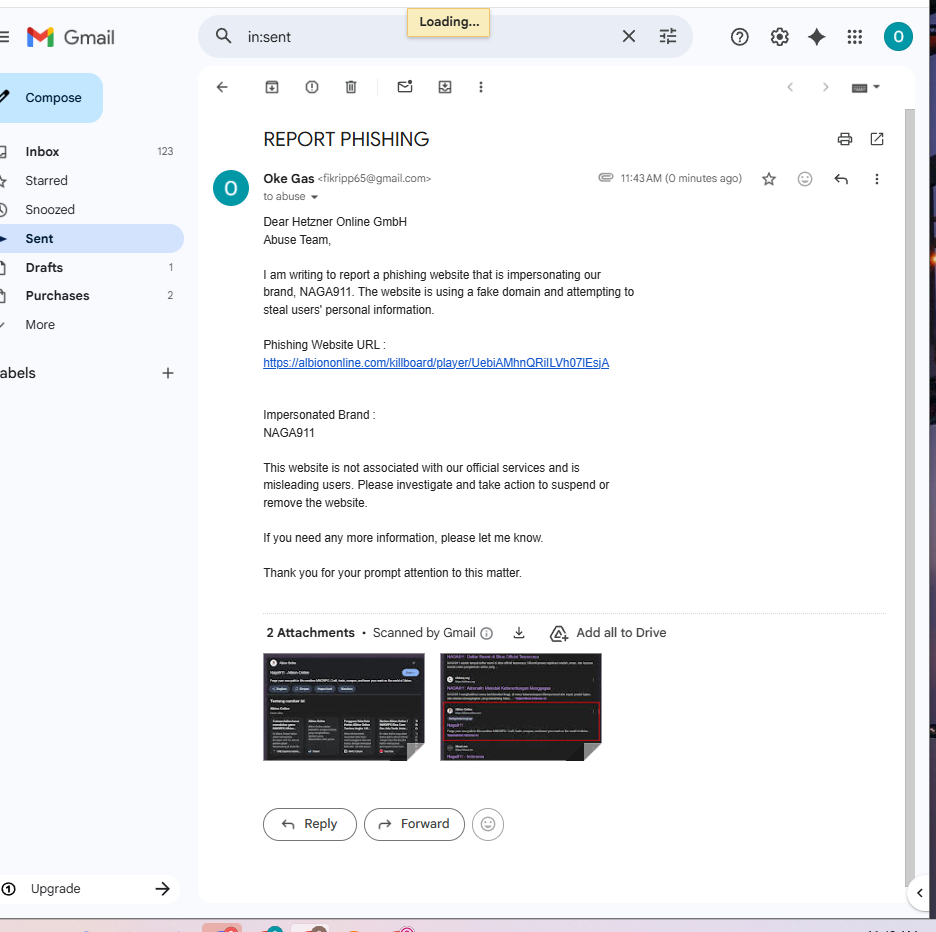Add emoji reaction next to Forward
Viewport: 936px width, 932px height.
tap(488, 824)
